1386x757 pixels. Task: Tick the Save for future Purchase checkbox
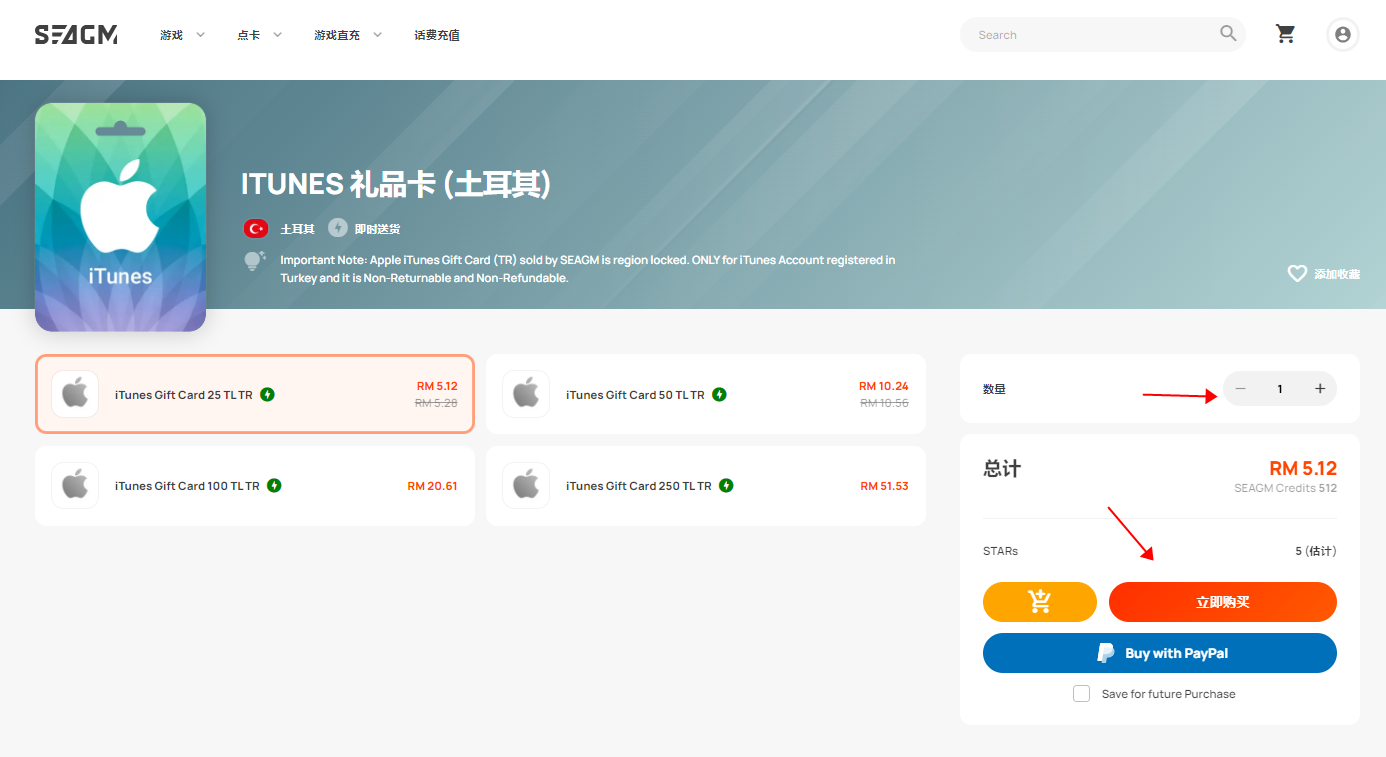[x=1081, y=693]
